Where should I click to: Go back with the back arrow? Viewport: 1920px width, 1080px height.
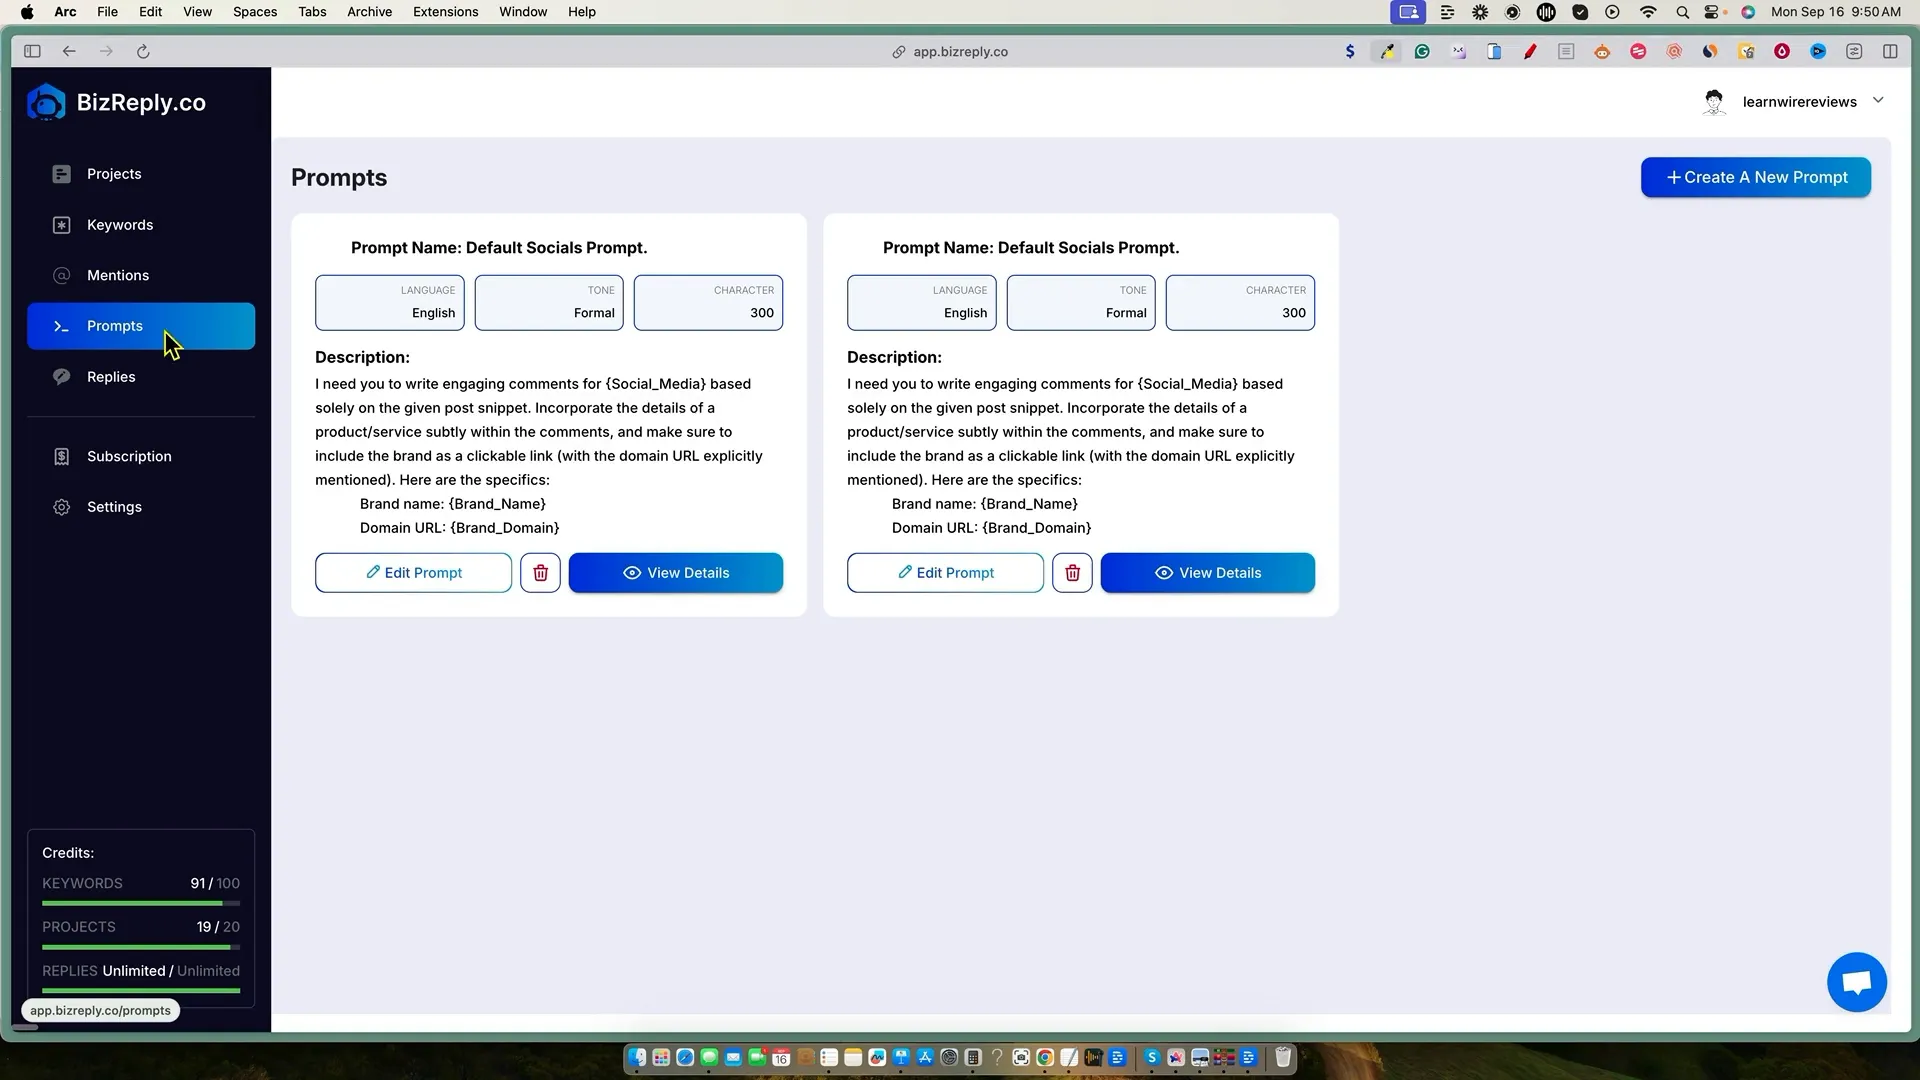click(x=69, y=51)
